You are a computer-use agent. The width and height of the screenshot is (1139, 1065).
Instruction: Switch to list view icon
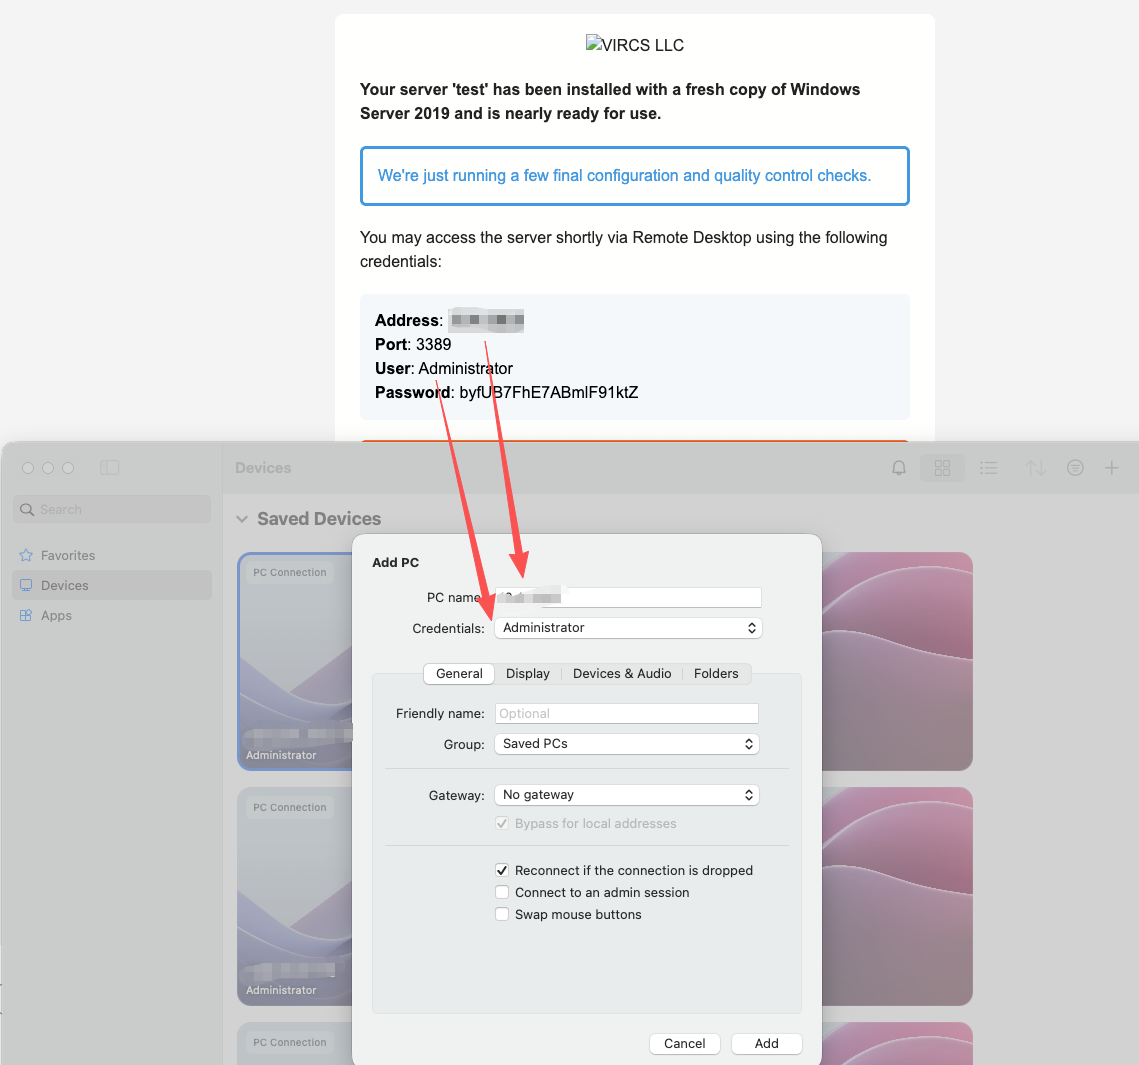pos(988,468)
